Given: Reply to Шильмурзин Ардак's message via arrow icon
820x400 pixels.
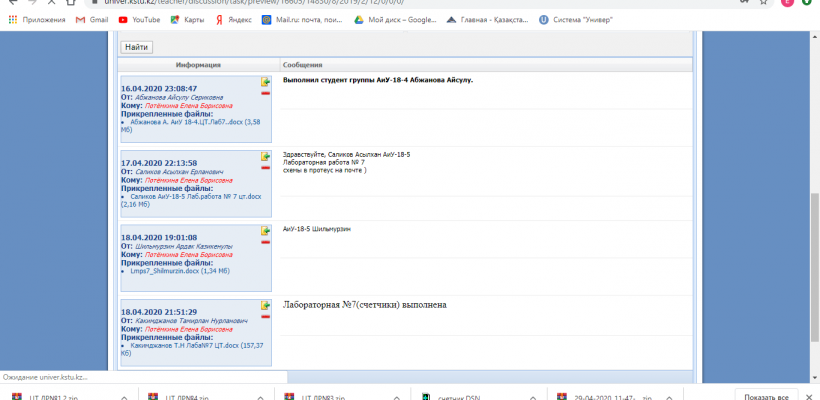Looking at the screenshot, I should (266, 231).
